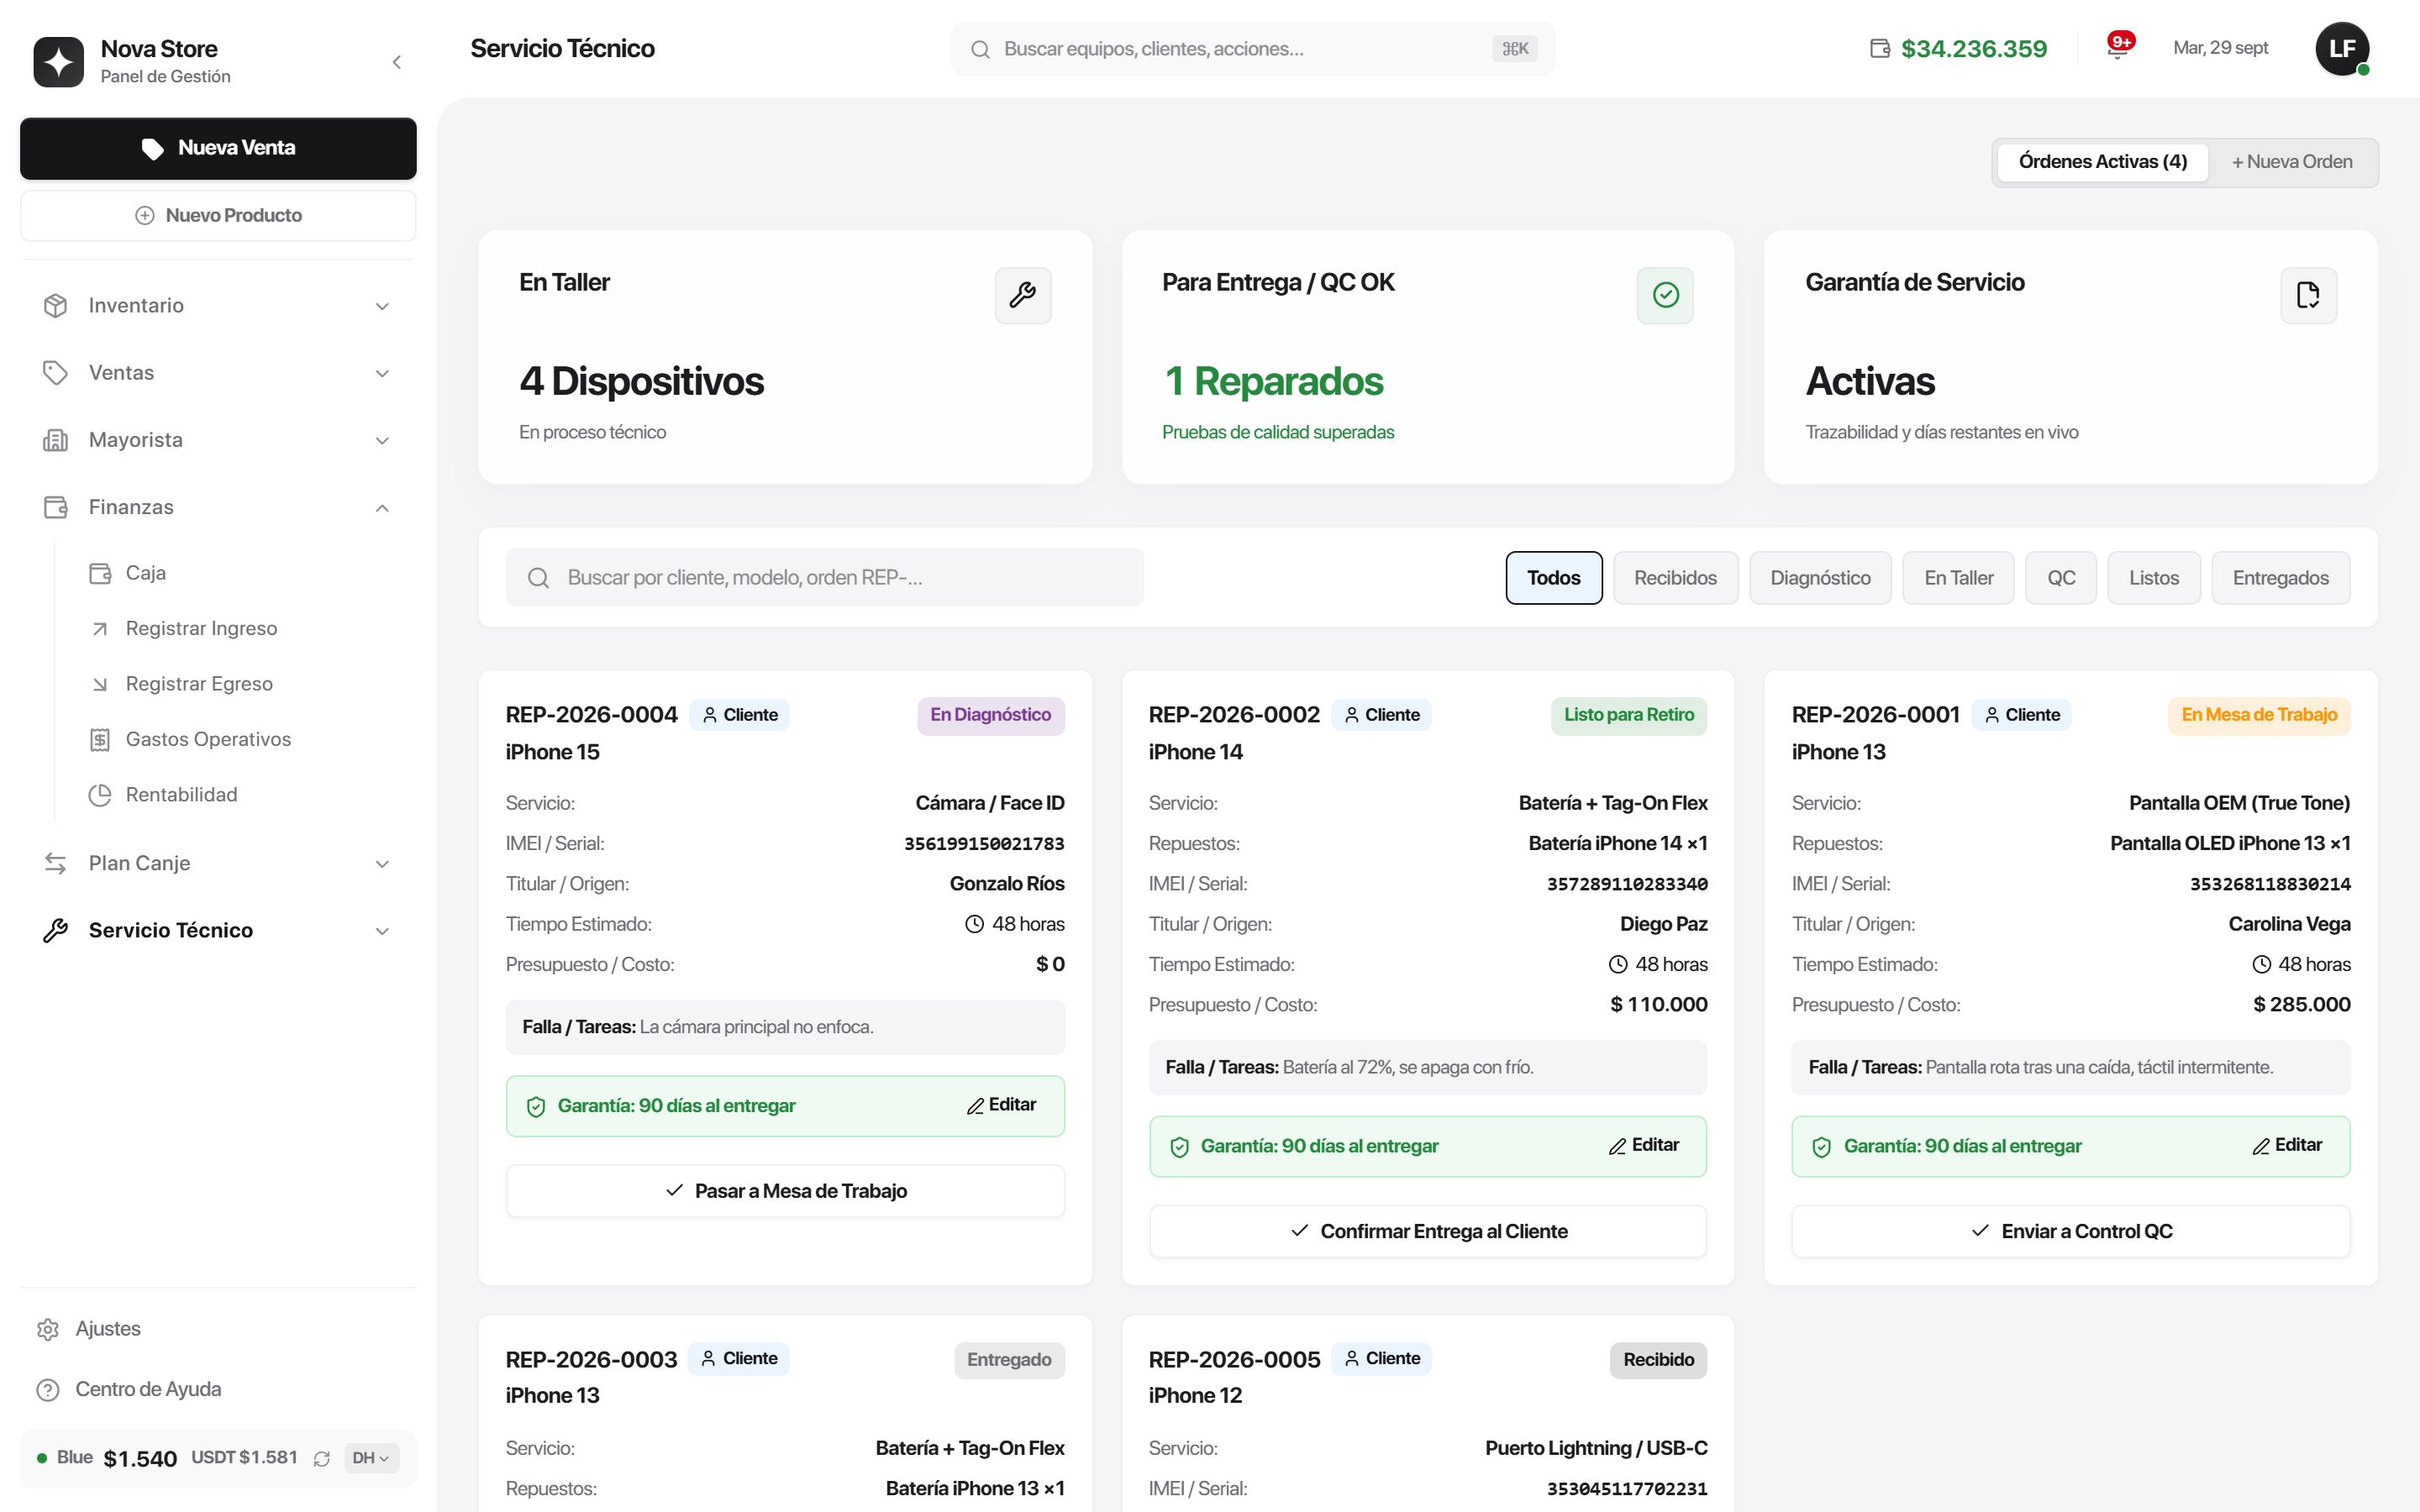Click the Caja register icon in Finanzas
Screen dimensions: 2420x1512
[100, 573]
